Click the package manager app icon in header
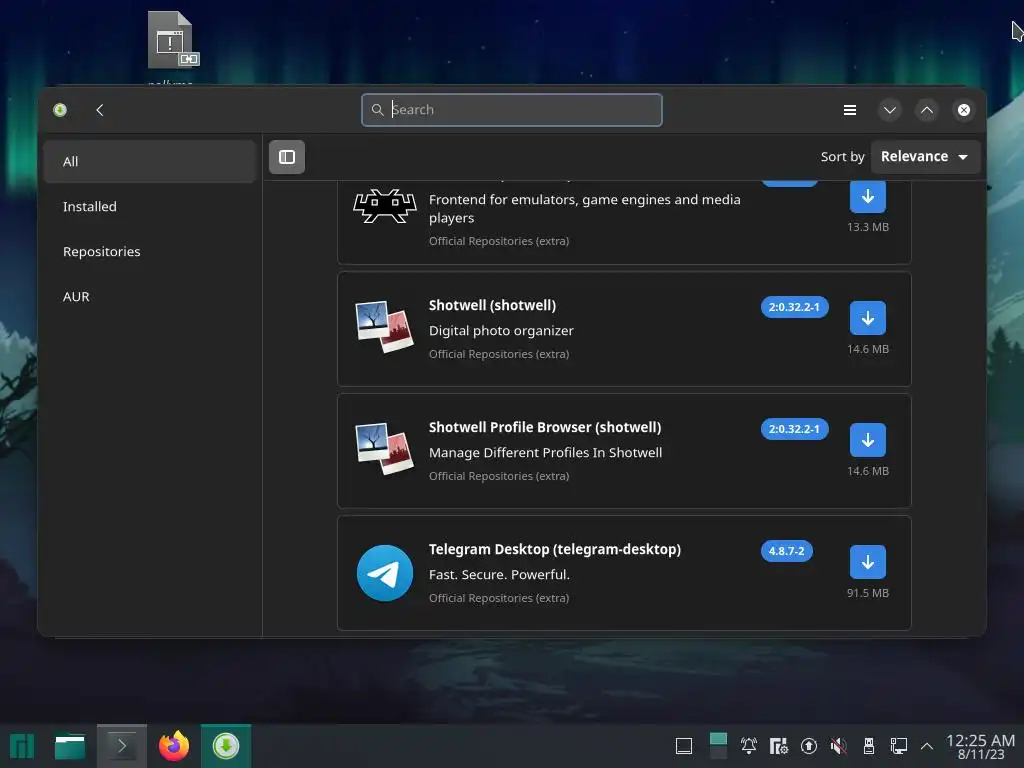The width and height of the screenshot is (1024, 768). click(x=60, y=110)
